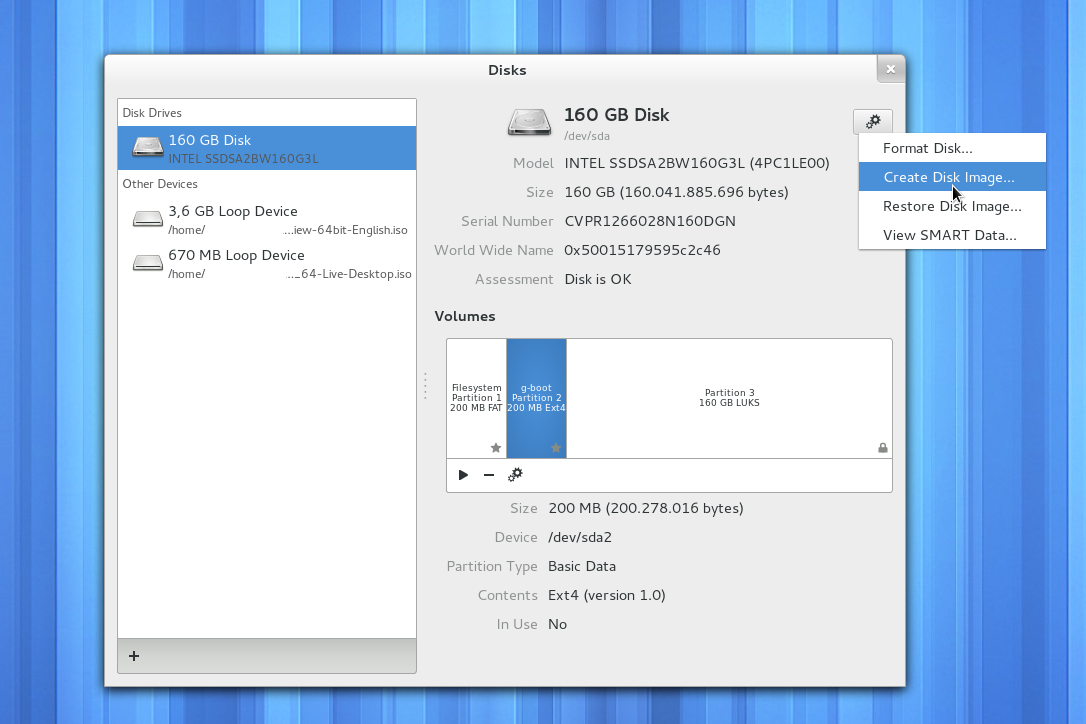Delete partition using the minus button

pos(489,475)
